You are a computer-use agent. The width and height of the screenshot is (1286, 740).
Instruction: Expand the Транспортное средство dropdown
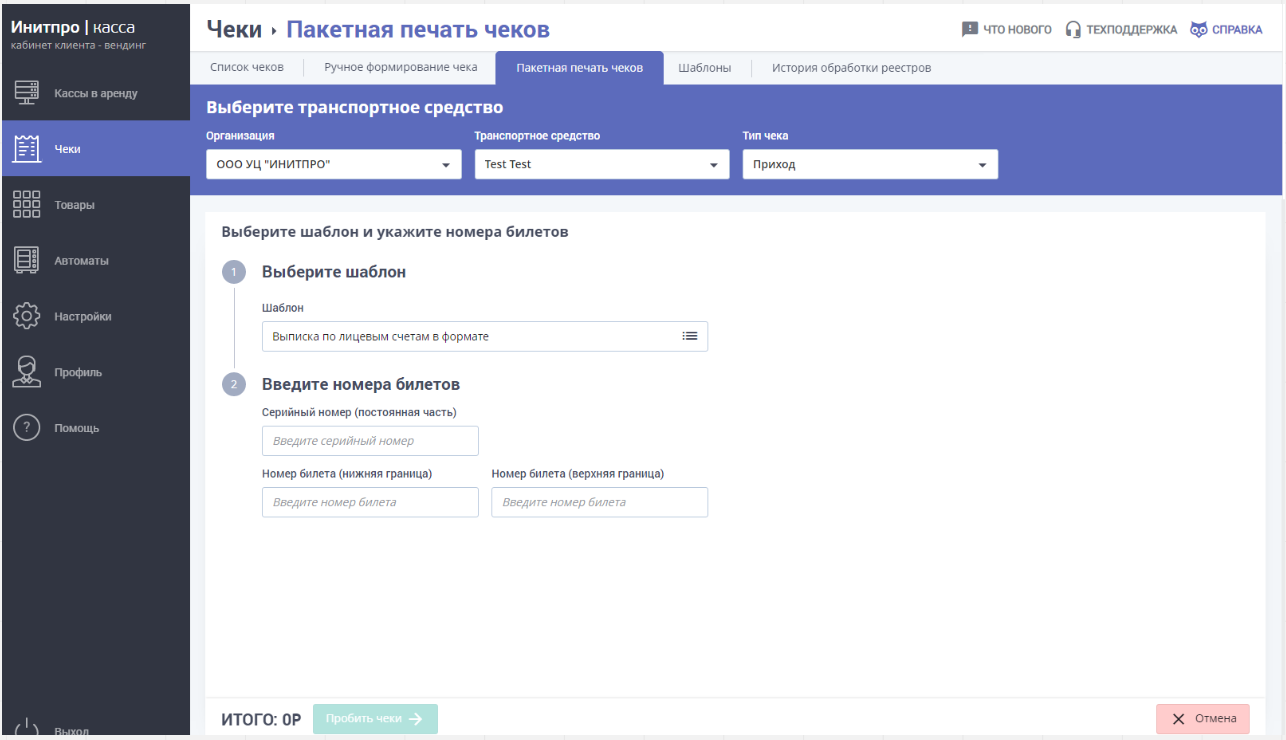point(602,164)
